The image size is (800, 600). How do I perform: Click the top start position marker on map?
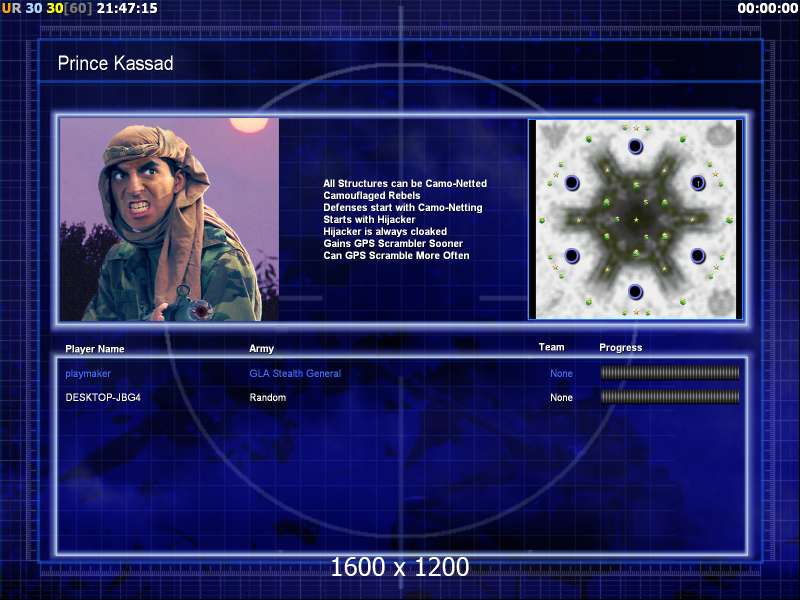pos(635,147)
